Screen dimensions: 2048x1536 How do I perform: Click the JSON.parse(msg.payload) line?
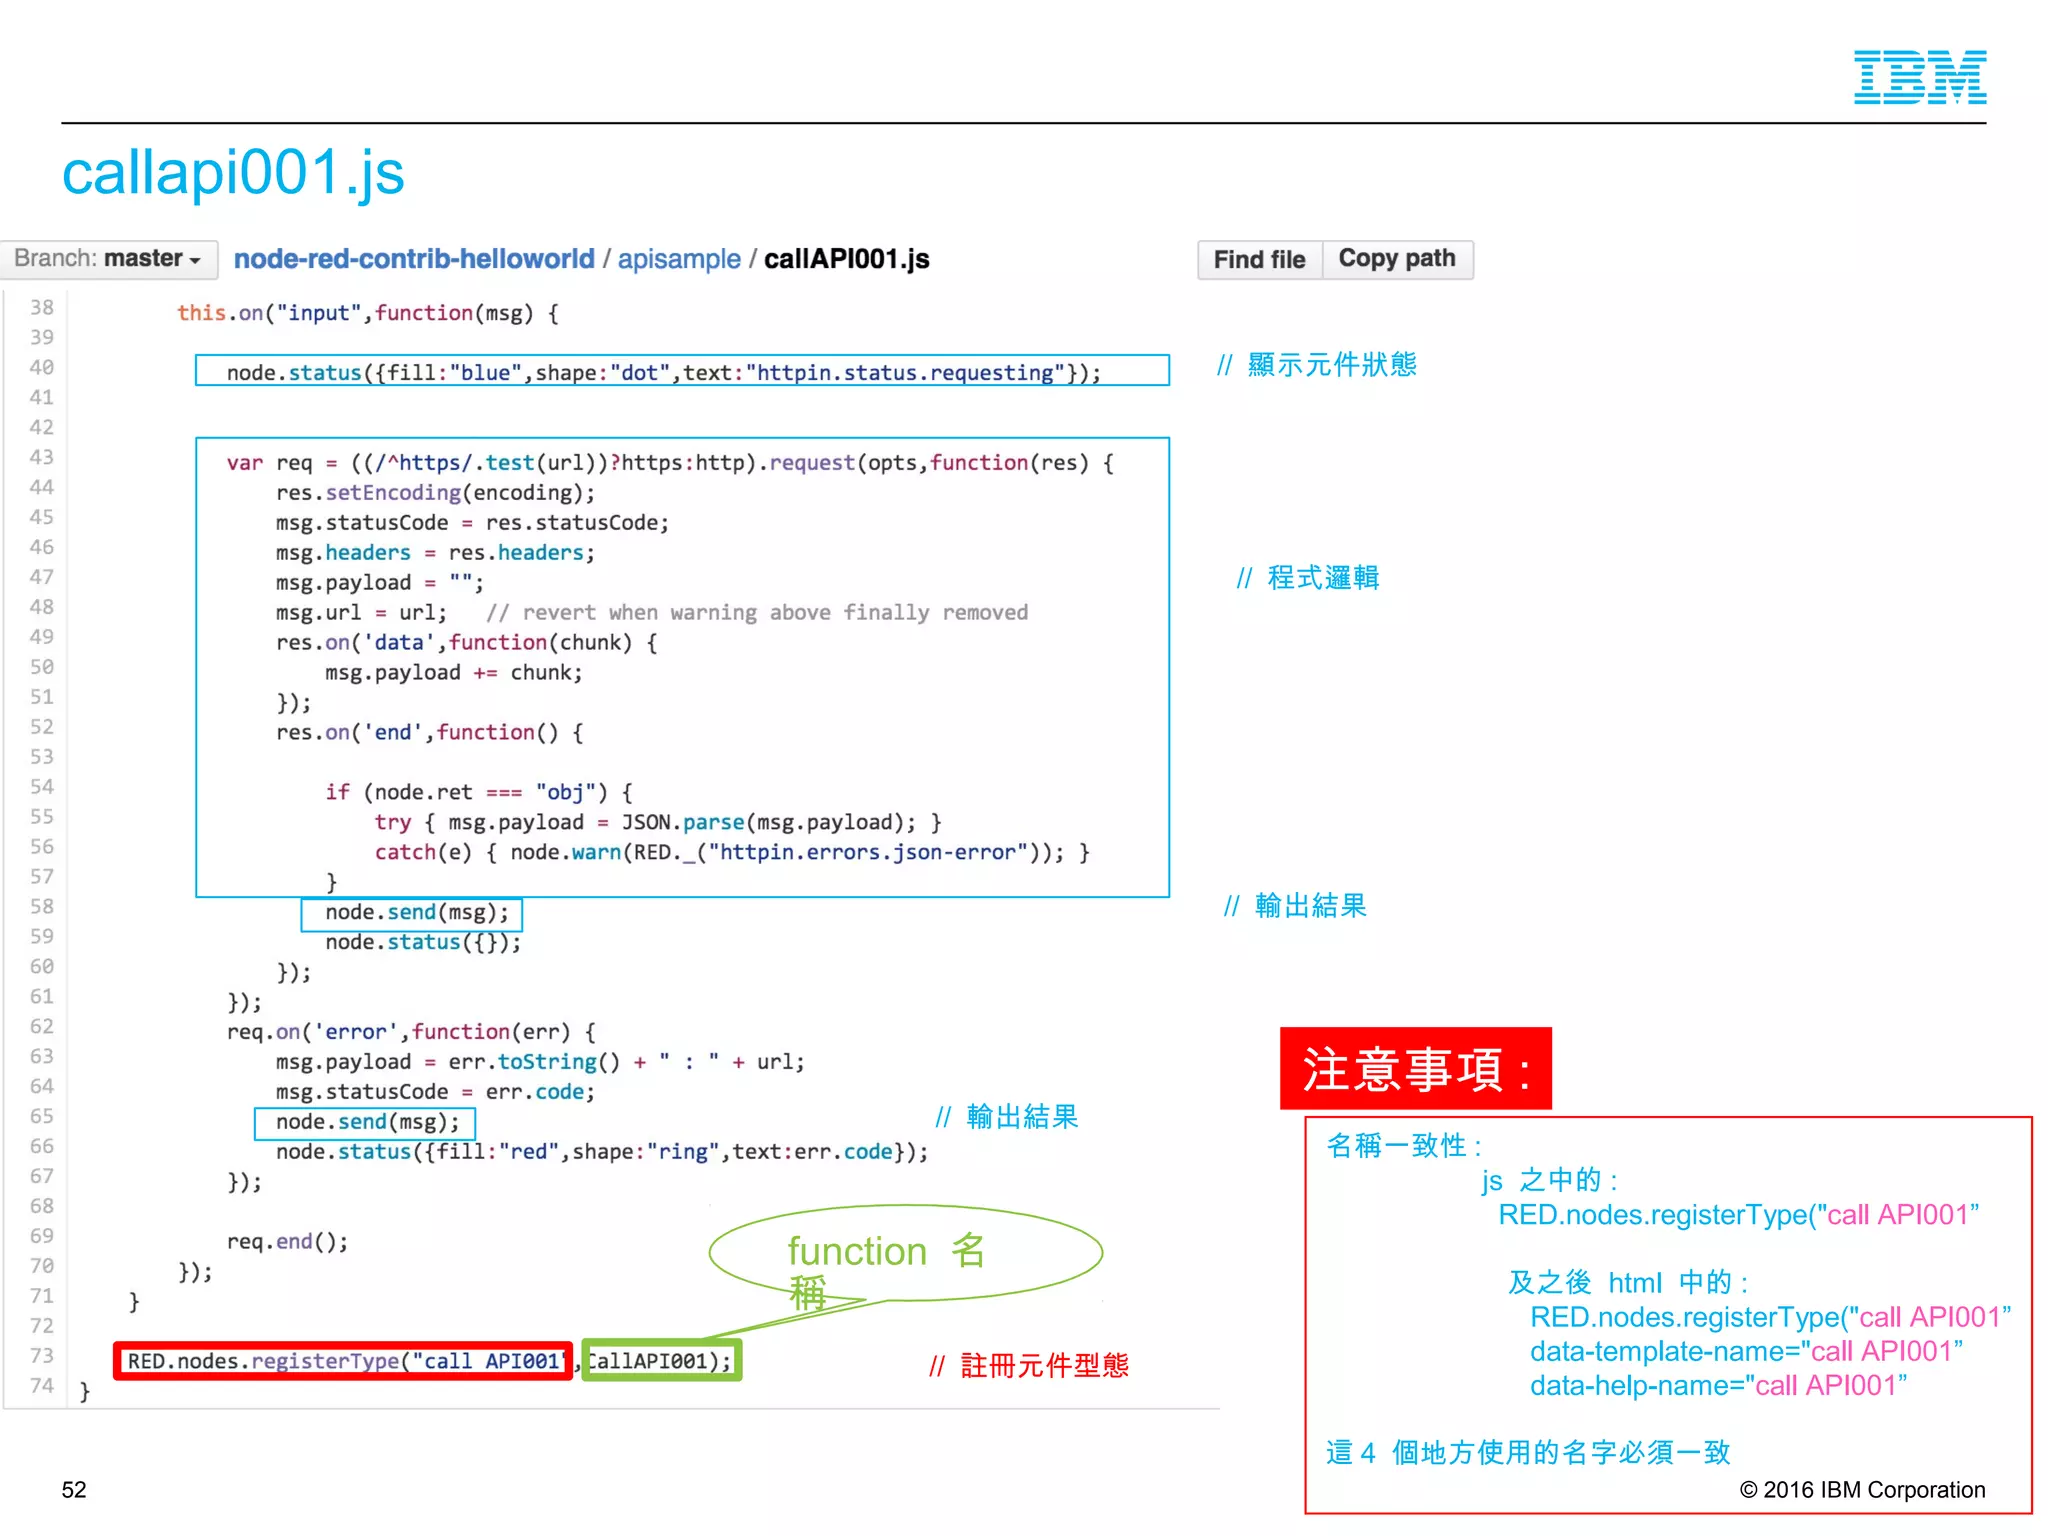coord(658,823)
